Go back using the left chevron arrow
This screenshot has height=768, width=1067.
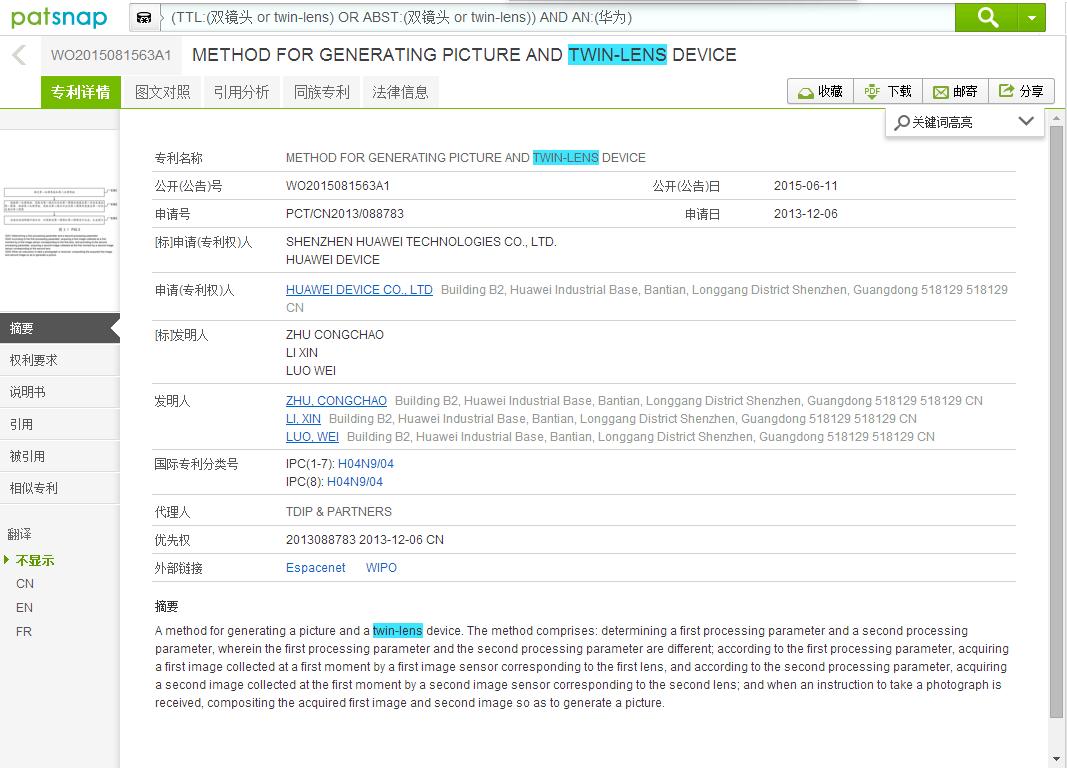[19, 55]
